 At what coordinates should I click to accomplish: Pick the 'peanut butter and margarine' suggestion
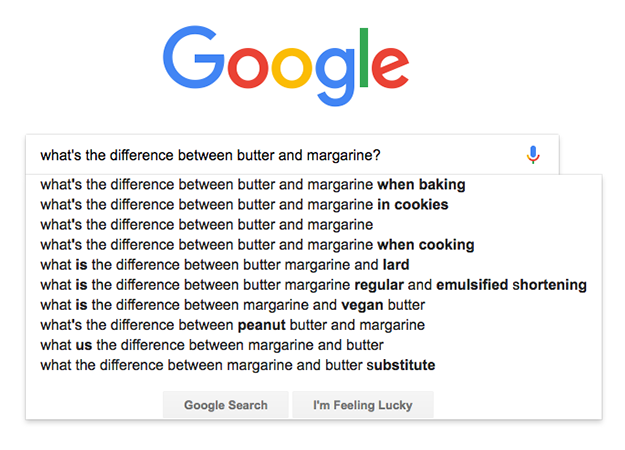coord(314,325)
